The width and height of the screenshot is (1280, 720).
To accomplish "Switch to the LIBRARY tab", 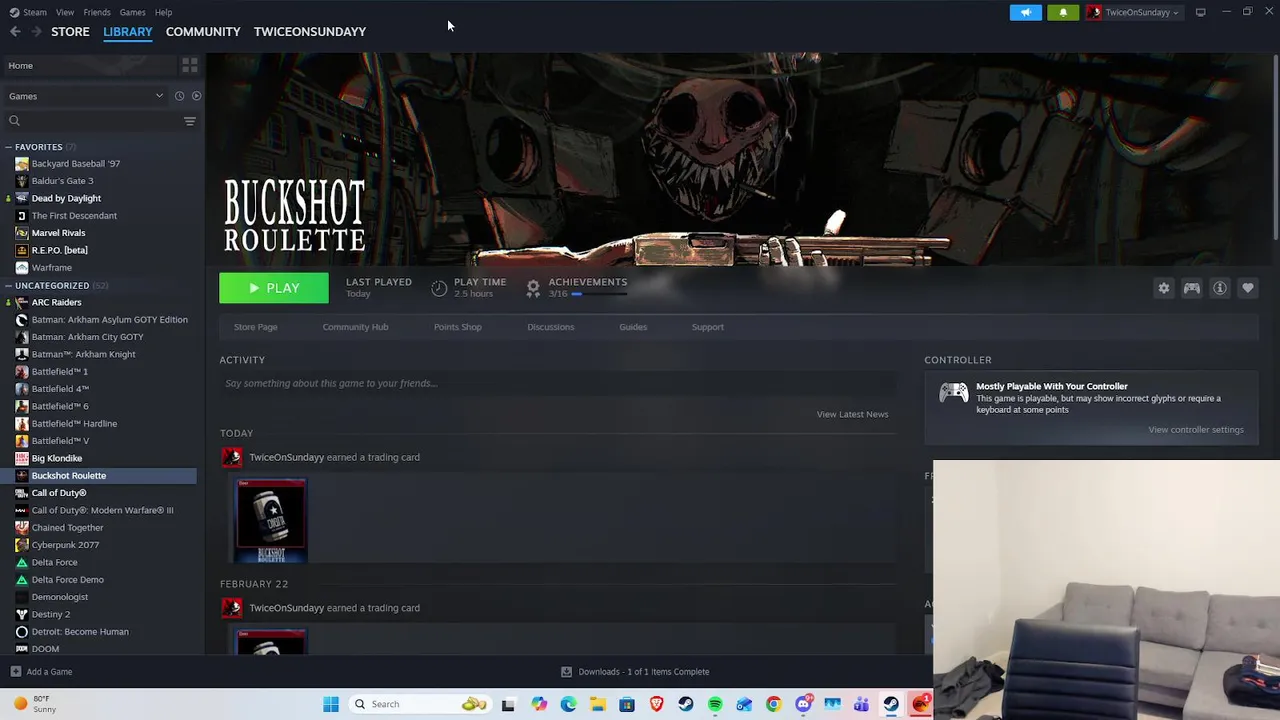I will coord(128,32).
